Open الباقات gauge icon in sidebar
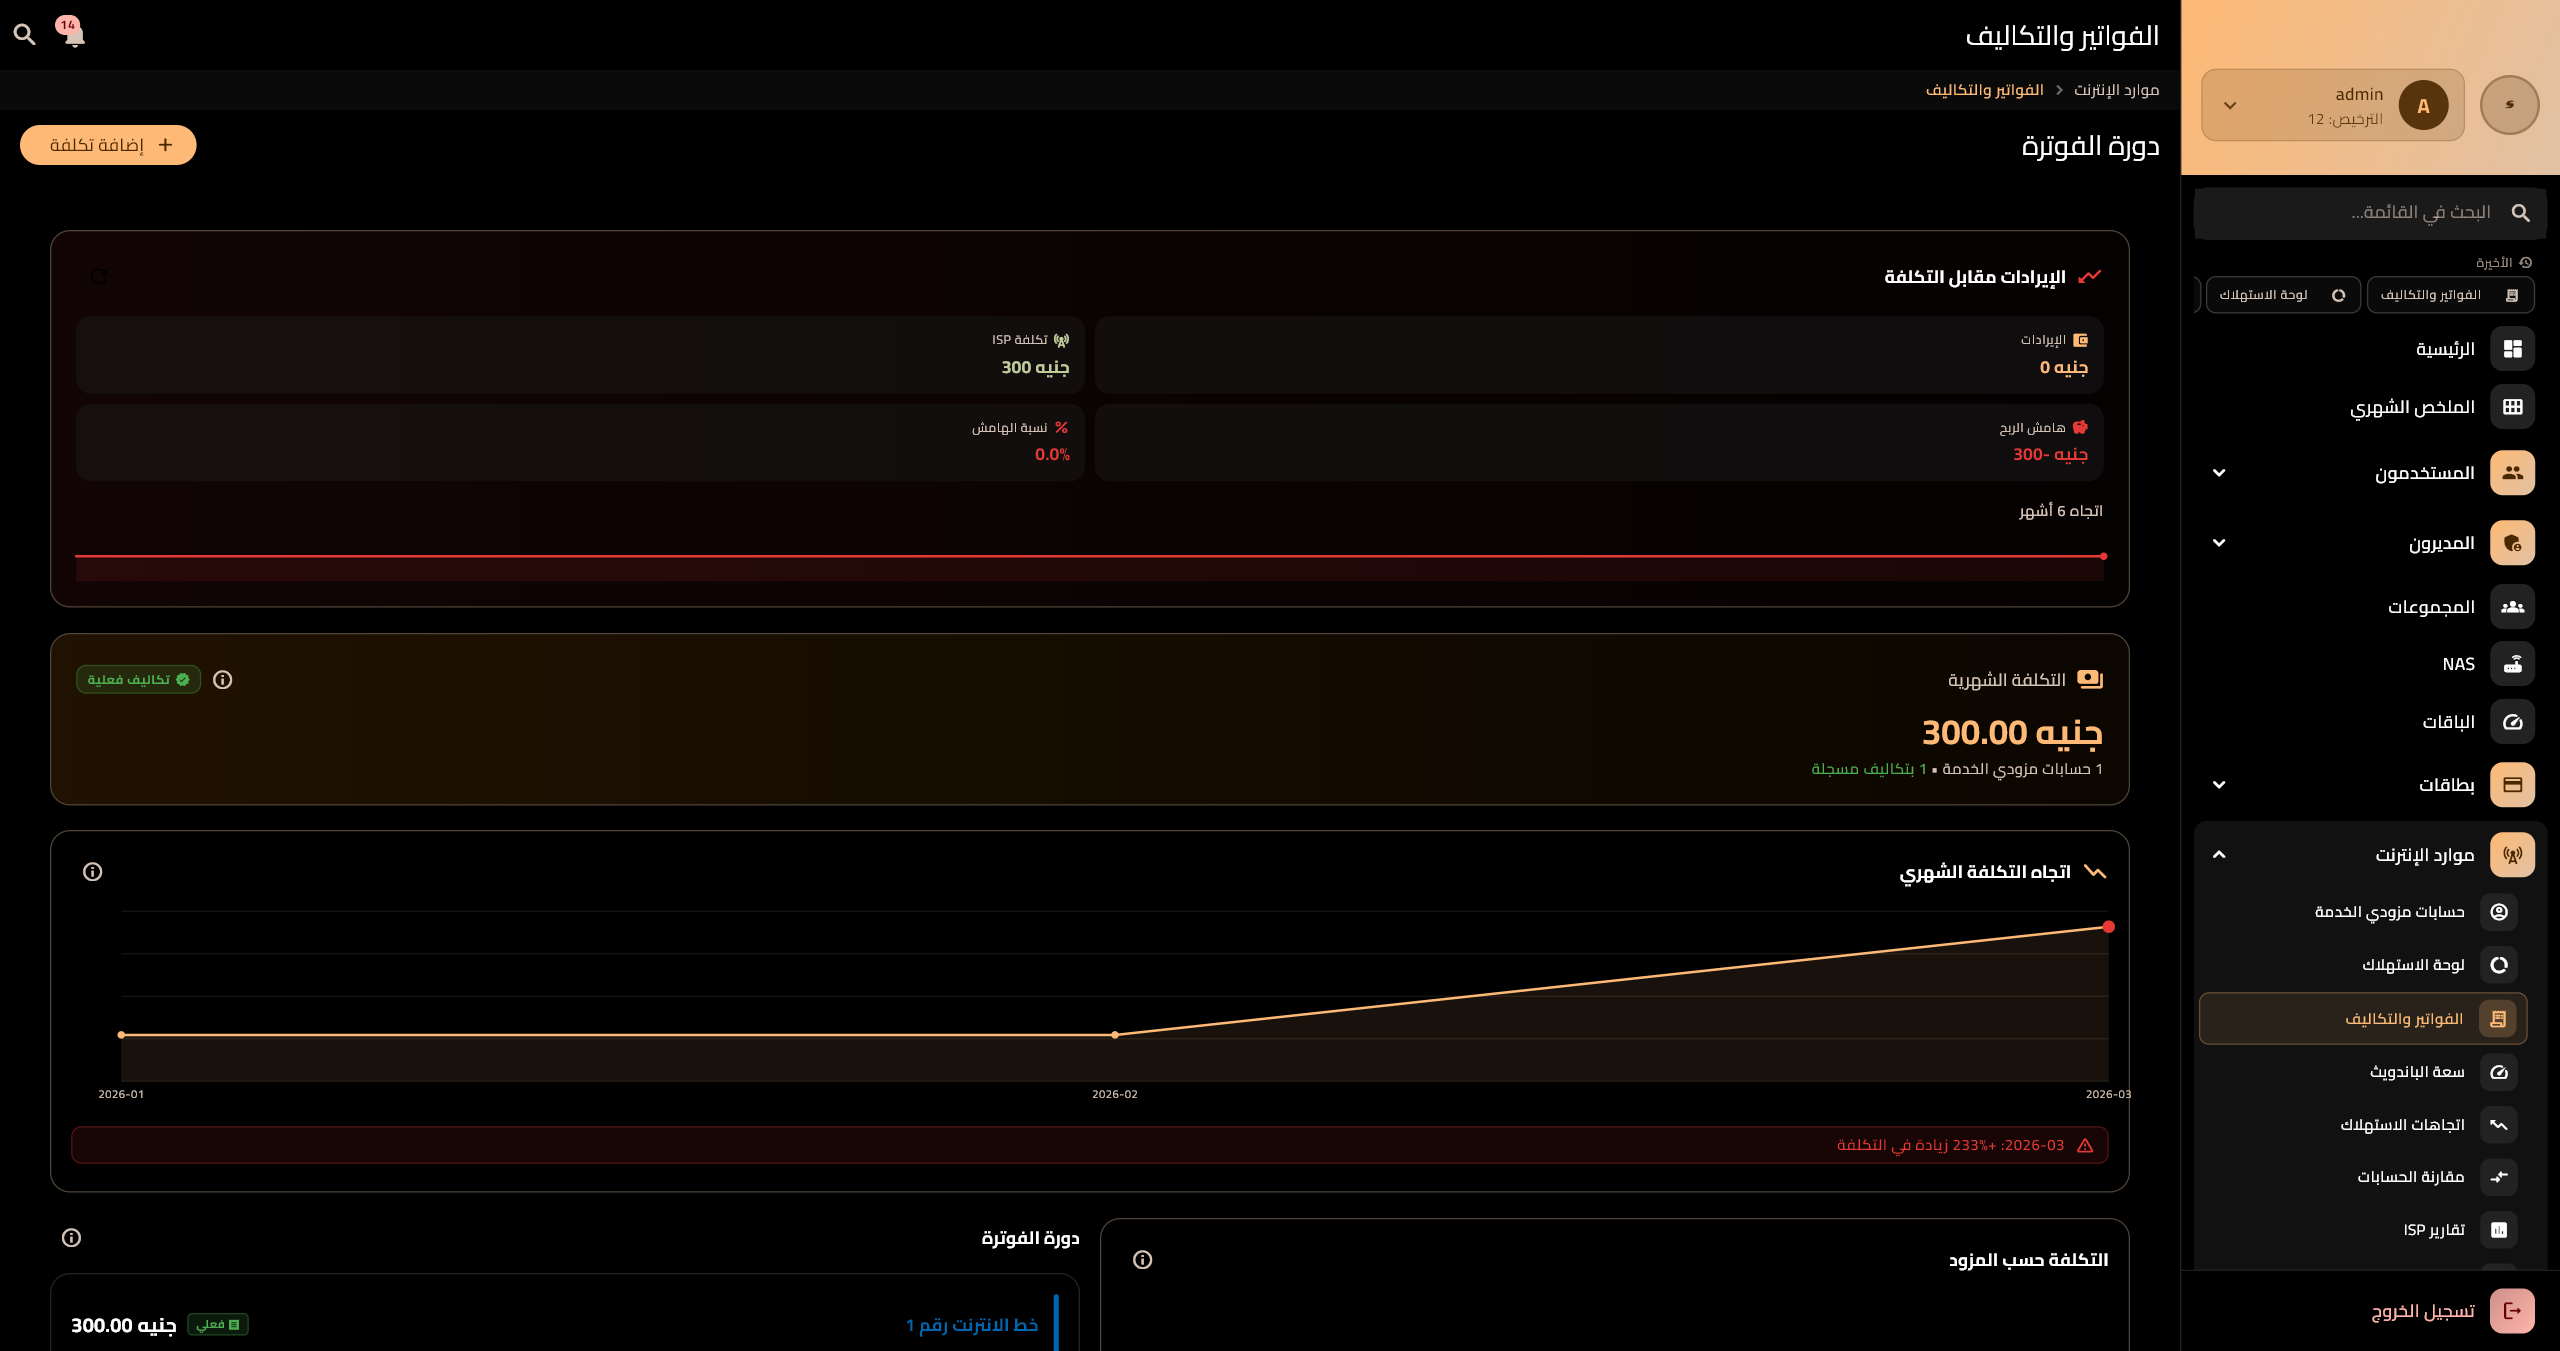The image size is (2560, 1351). (2512, 722)
